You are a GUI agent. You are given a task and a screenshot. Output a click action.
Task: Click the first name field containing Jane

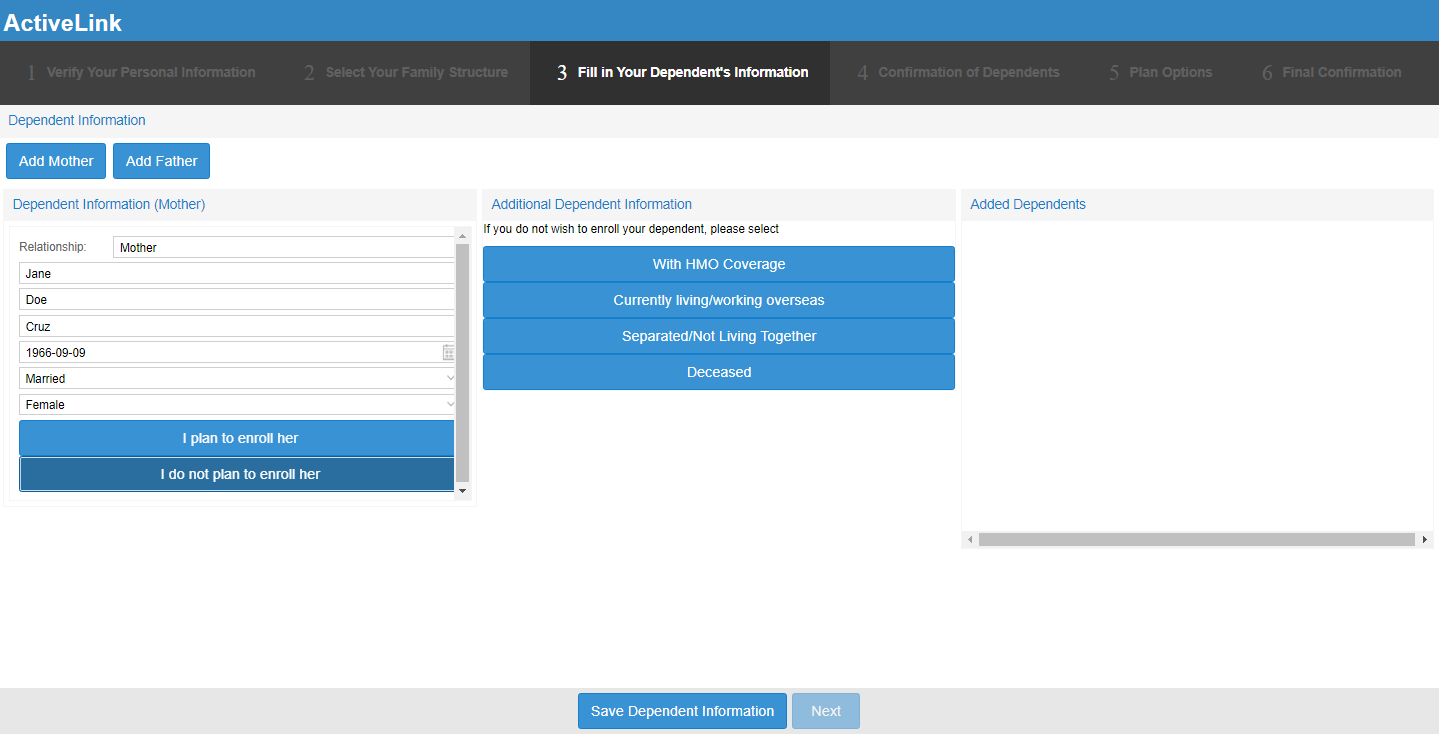tap(236, 274)
